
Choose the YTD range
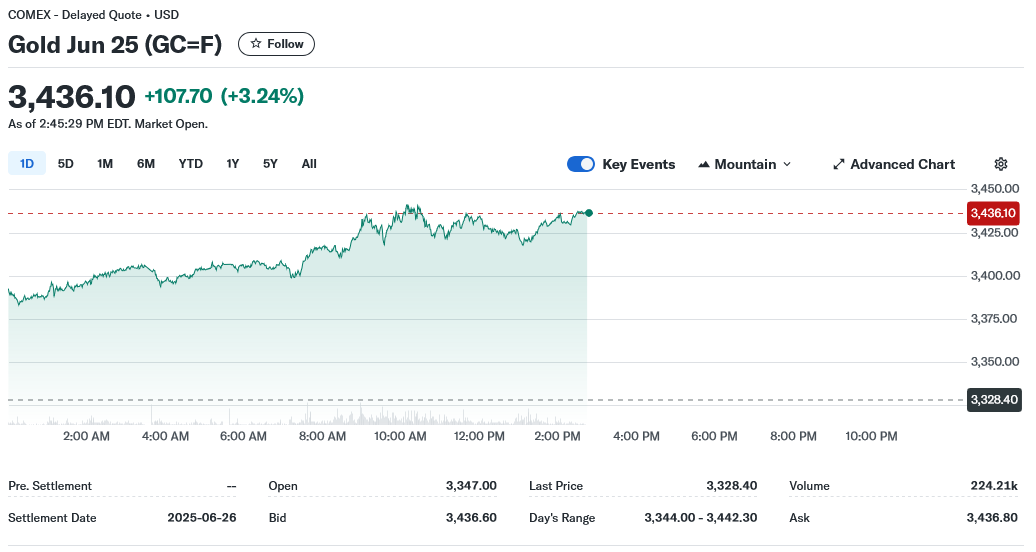pos(190,163)
